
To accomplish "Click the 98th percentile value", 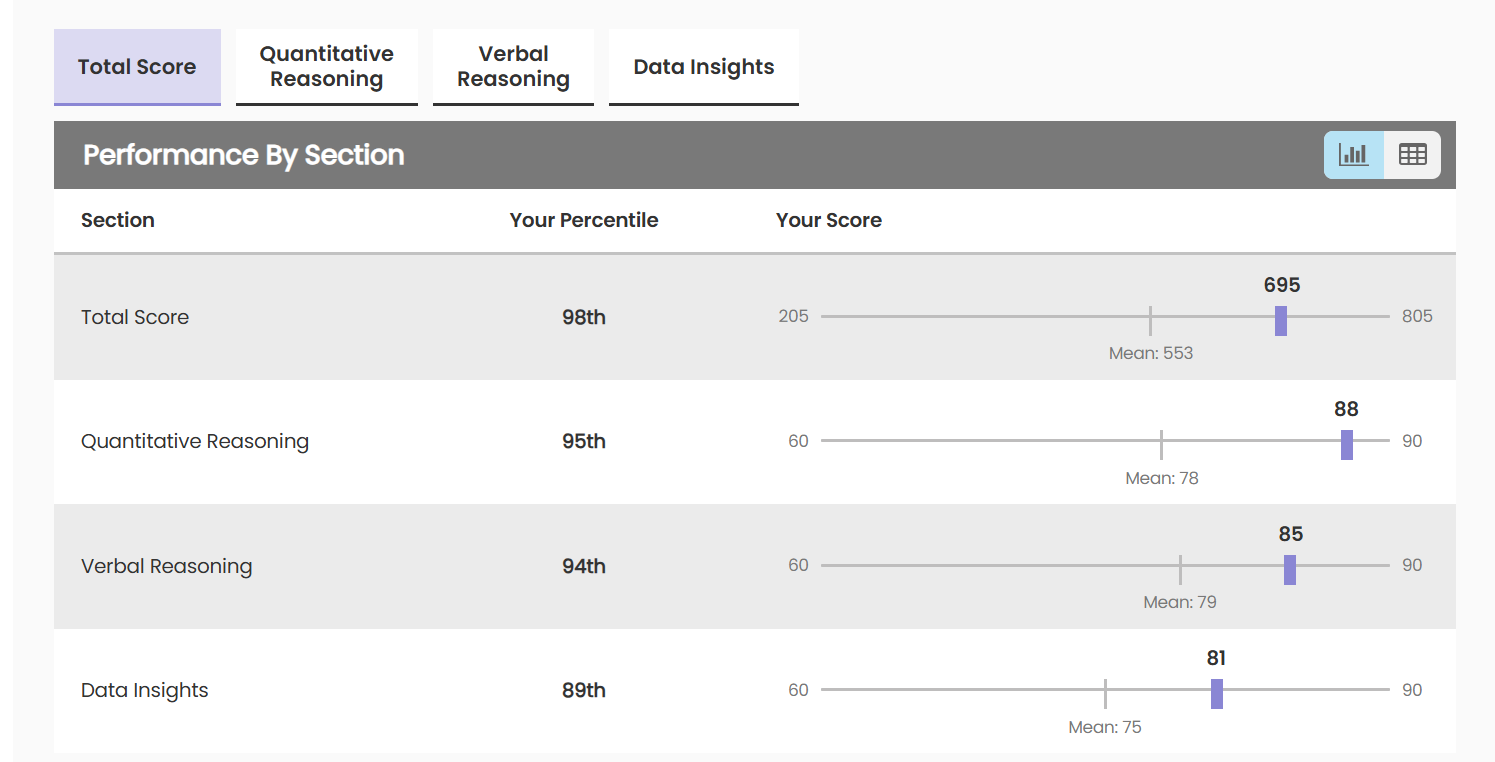I will (x=583, y=317).
